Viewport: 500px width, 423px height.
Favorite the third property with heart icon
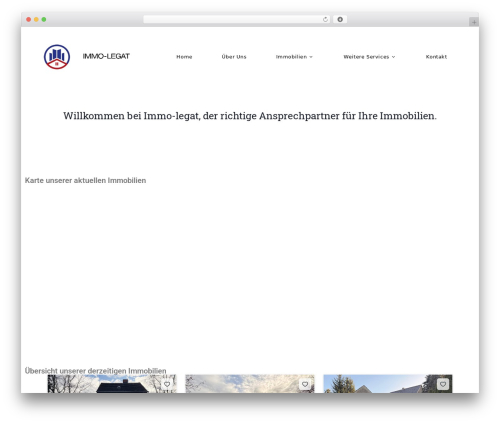click(x=443, y=384)
